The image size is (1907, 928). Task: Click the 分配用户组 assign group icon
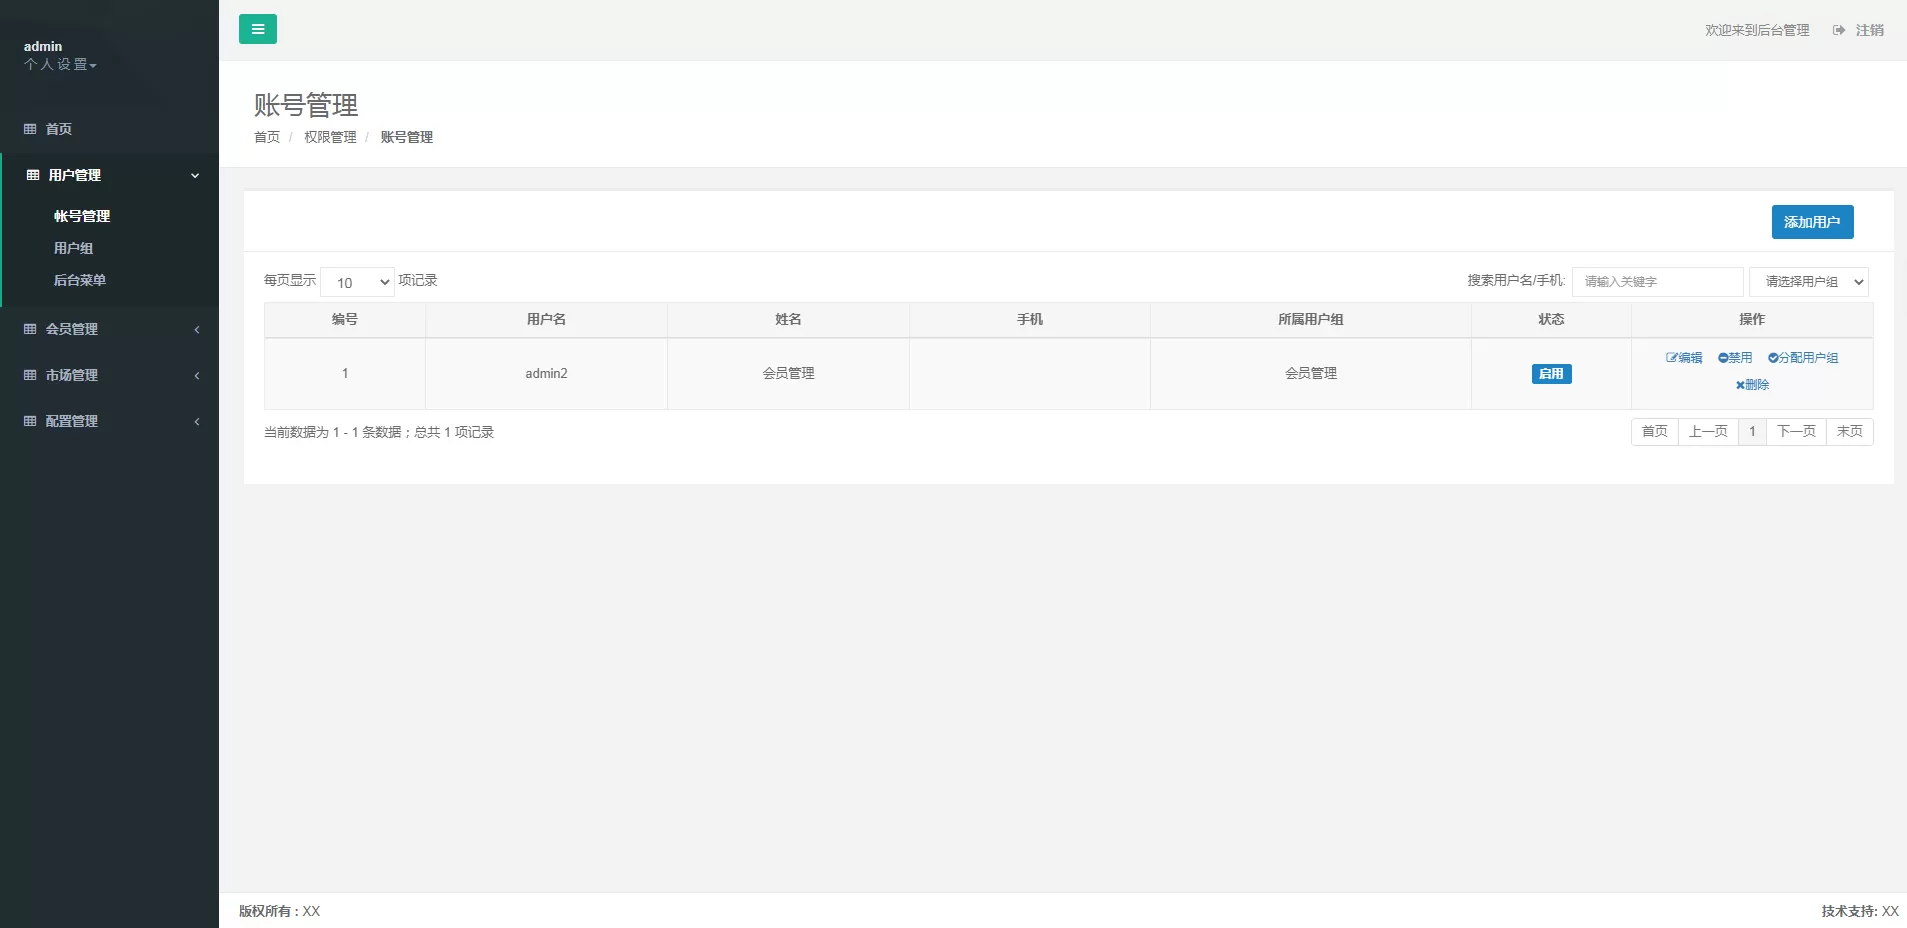click(1773, 358)
